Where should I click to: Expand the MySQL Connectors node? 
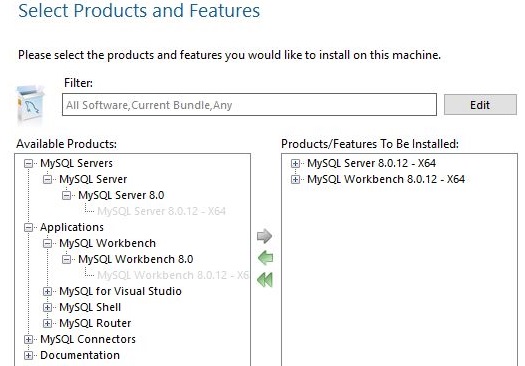pos(28,340)
